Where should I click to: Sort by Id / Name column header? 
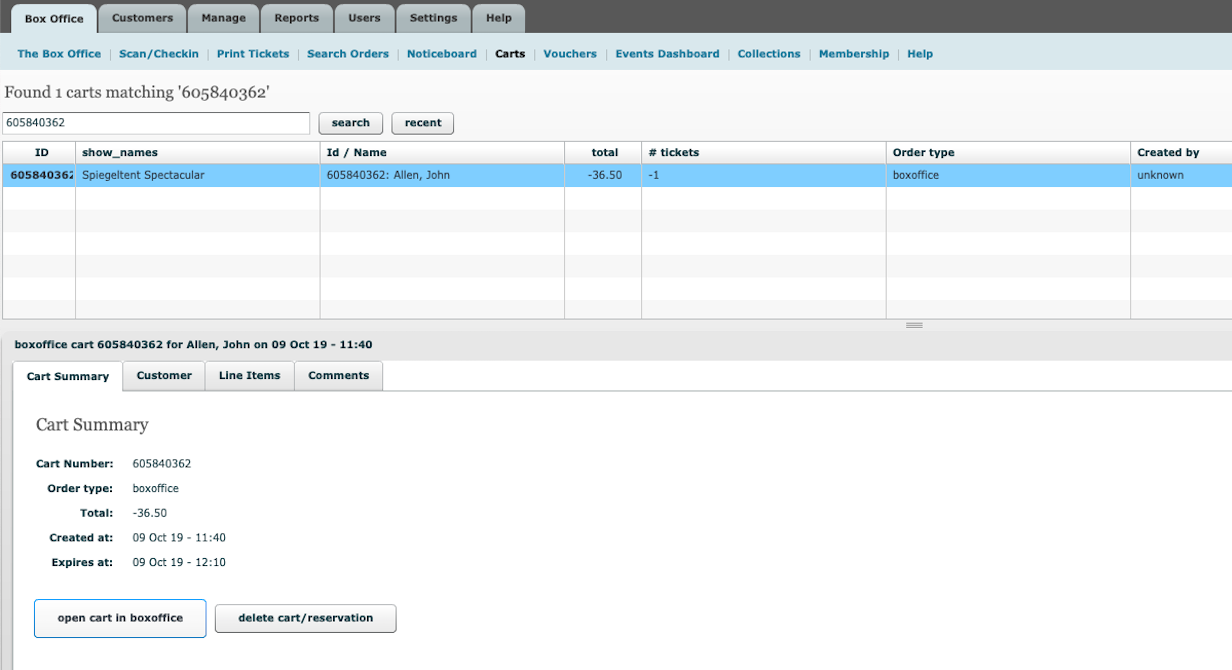(x=443, y=153)
